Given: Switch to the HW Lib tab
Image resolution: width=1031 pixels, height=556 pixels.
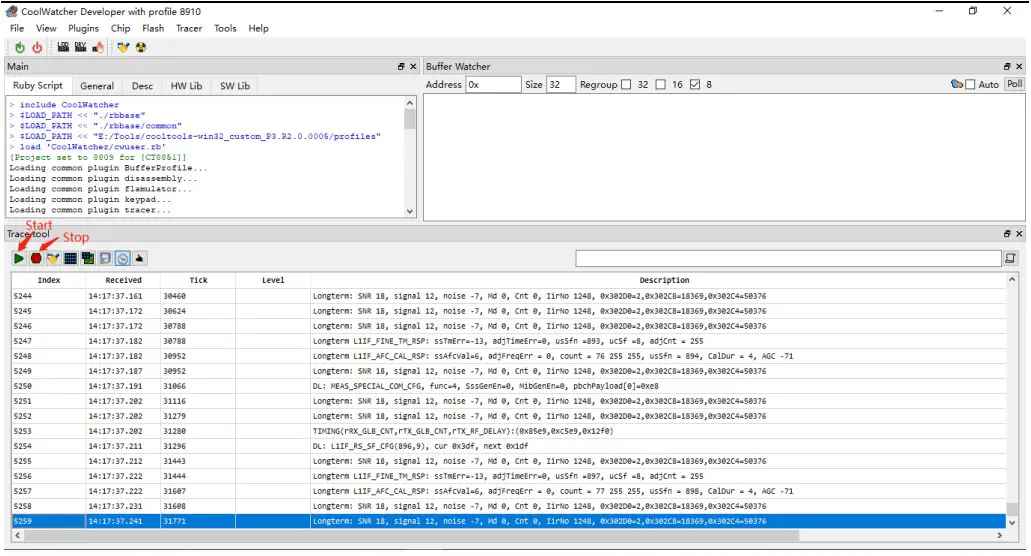Looking at the screenshot, I should click(186, 86).
